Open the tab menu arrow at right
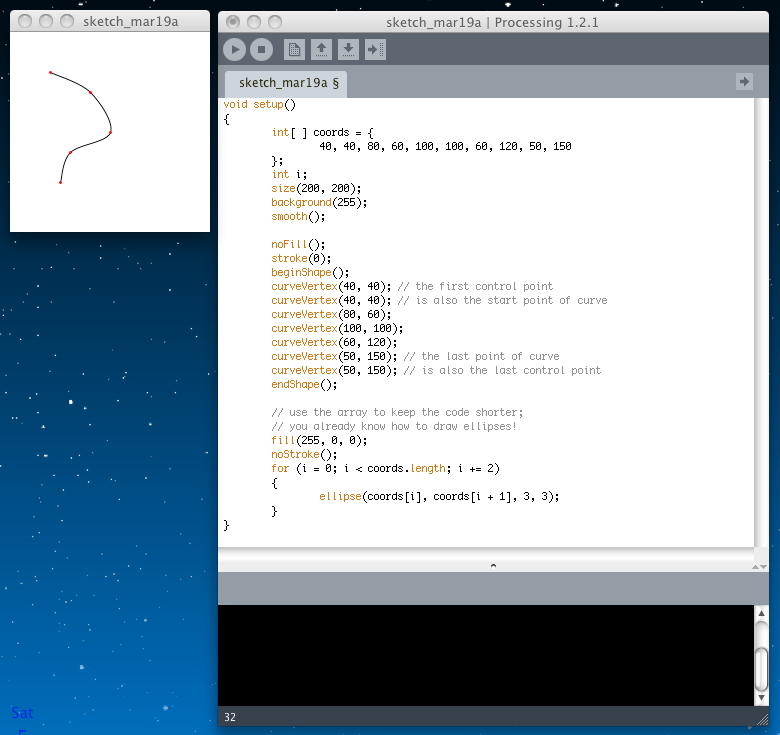Viewport: 780px width, 735px height. click(x=744, y=82)
